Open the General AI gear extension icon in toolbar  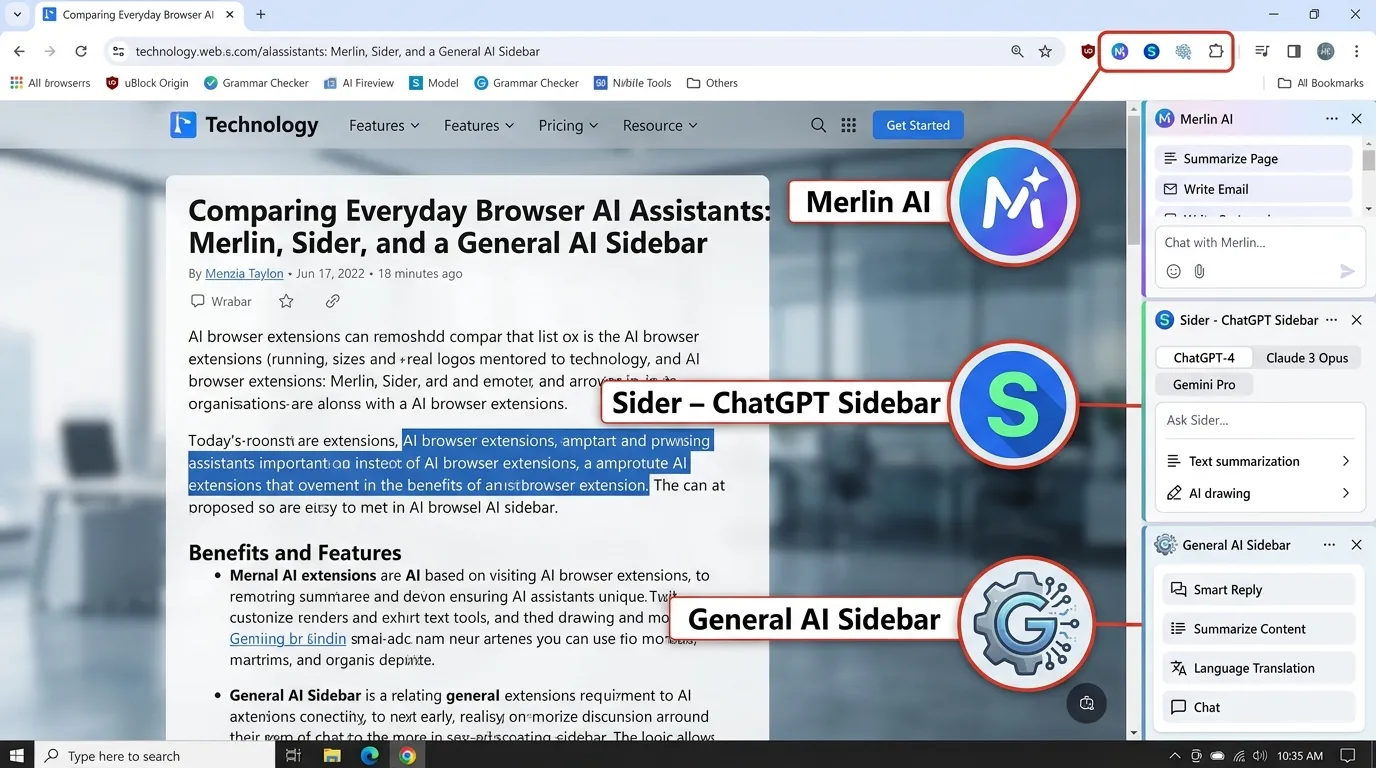pyautogui.click(x=1184, y=51)
